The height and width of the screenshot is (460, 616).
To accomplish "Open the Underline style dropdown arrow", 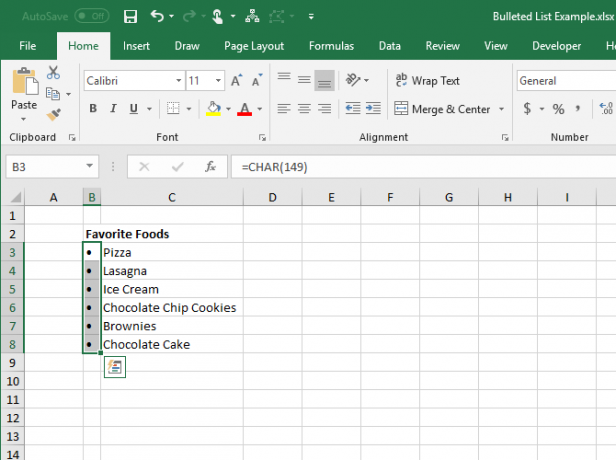I will tap(149, 109).
